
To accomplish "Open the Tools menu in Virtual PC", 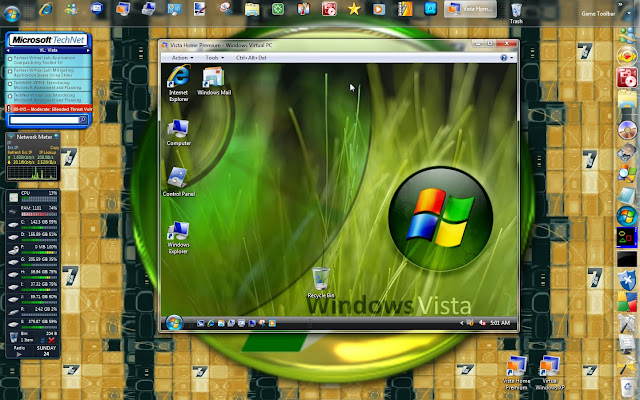I will click(x=214, y=58).
